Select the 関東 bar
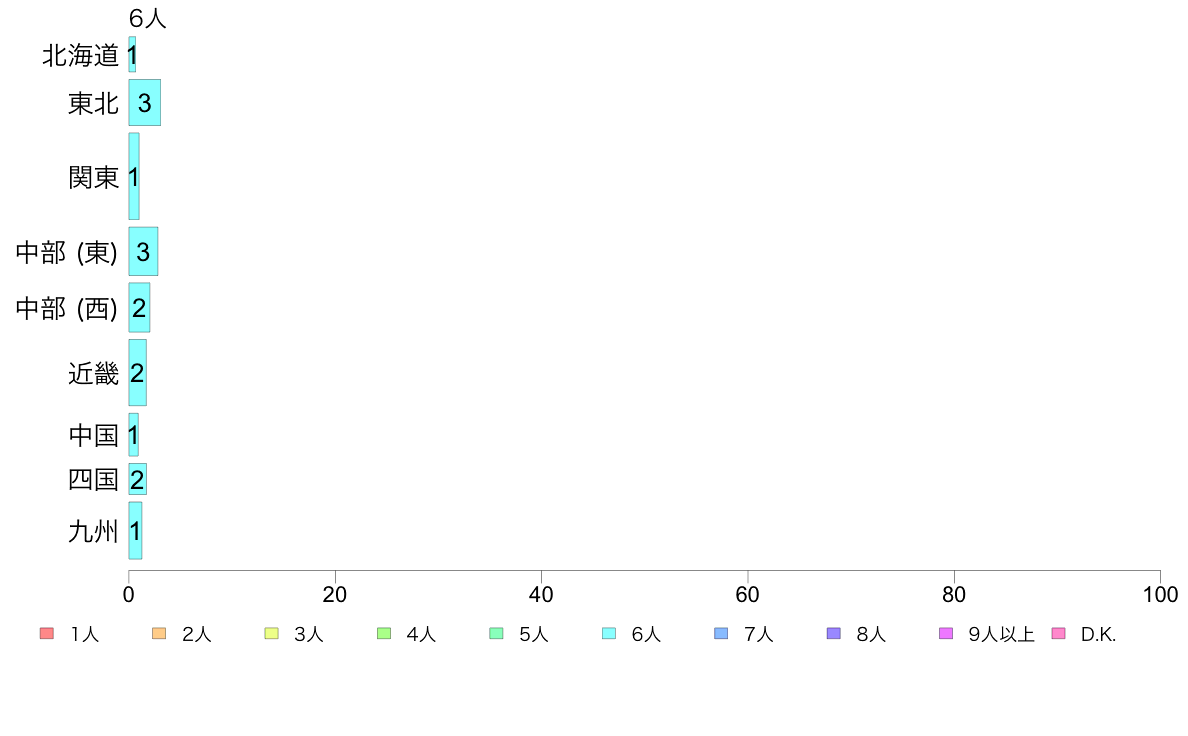1188x736 pixels. coord(134,177)
